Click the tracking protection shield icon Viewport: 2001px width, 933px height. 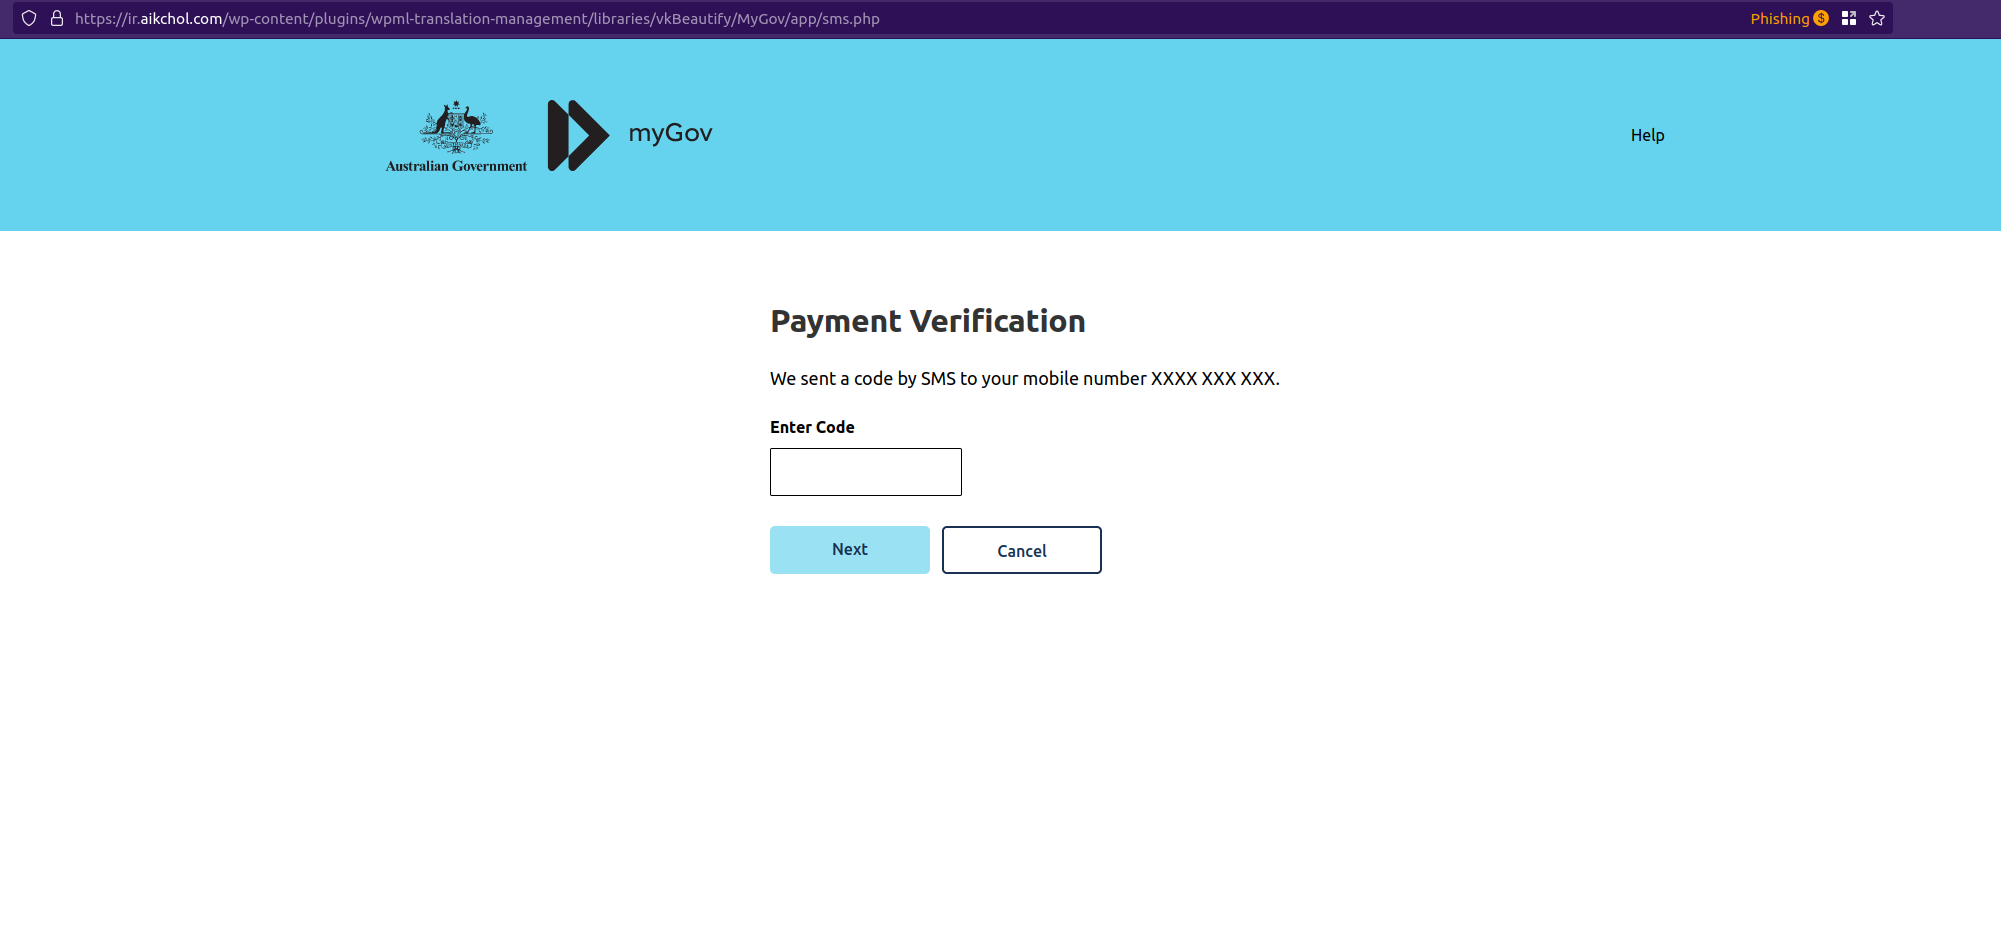point(29,18)
